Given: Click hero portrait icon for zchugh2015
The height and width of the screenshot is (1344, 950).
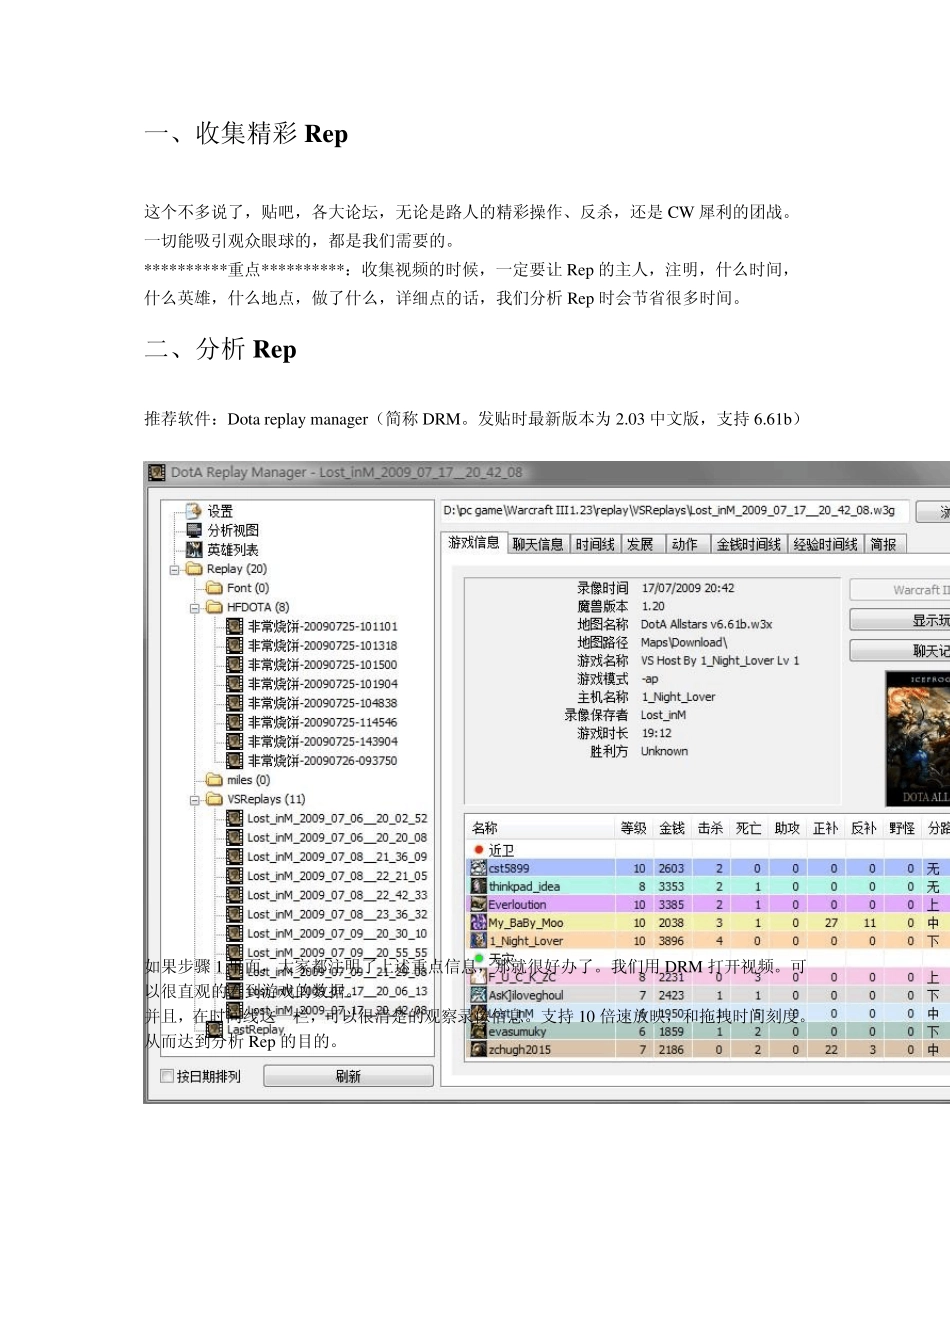Looking at the screenshot, I should (479, 1049).
